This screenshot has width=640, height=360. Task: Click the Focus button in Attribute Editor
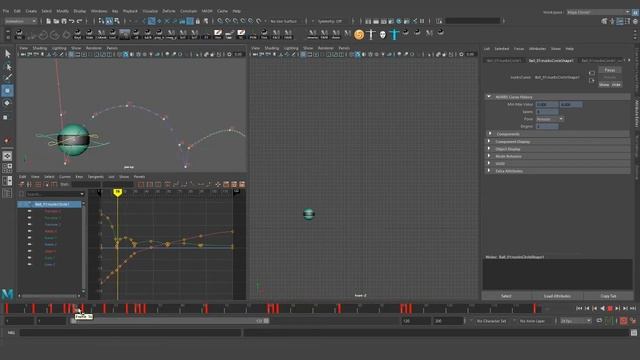610,70
